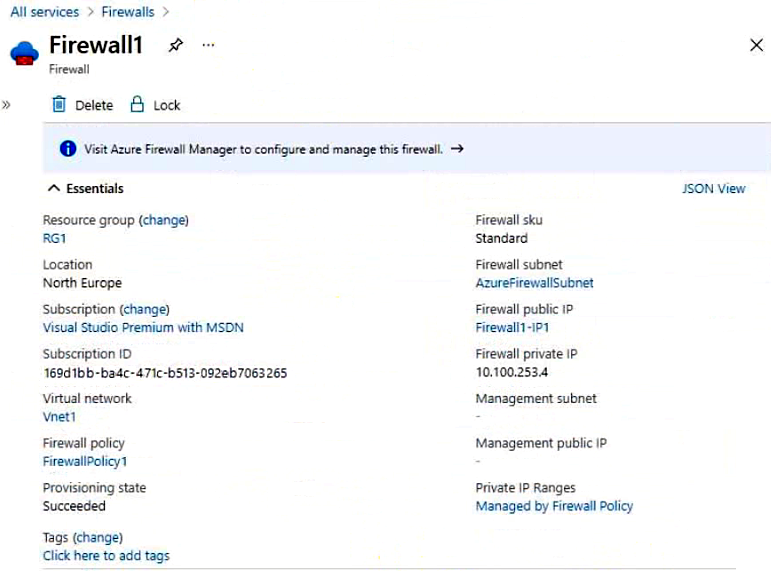Viewport: 775px width, 575px height.
Task: Pin Firewall1 to the dashboard
Action: tap(176, 46)
